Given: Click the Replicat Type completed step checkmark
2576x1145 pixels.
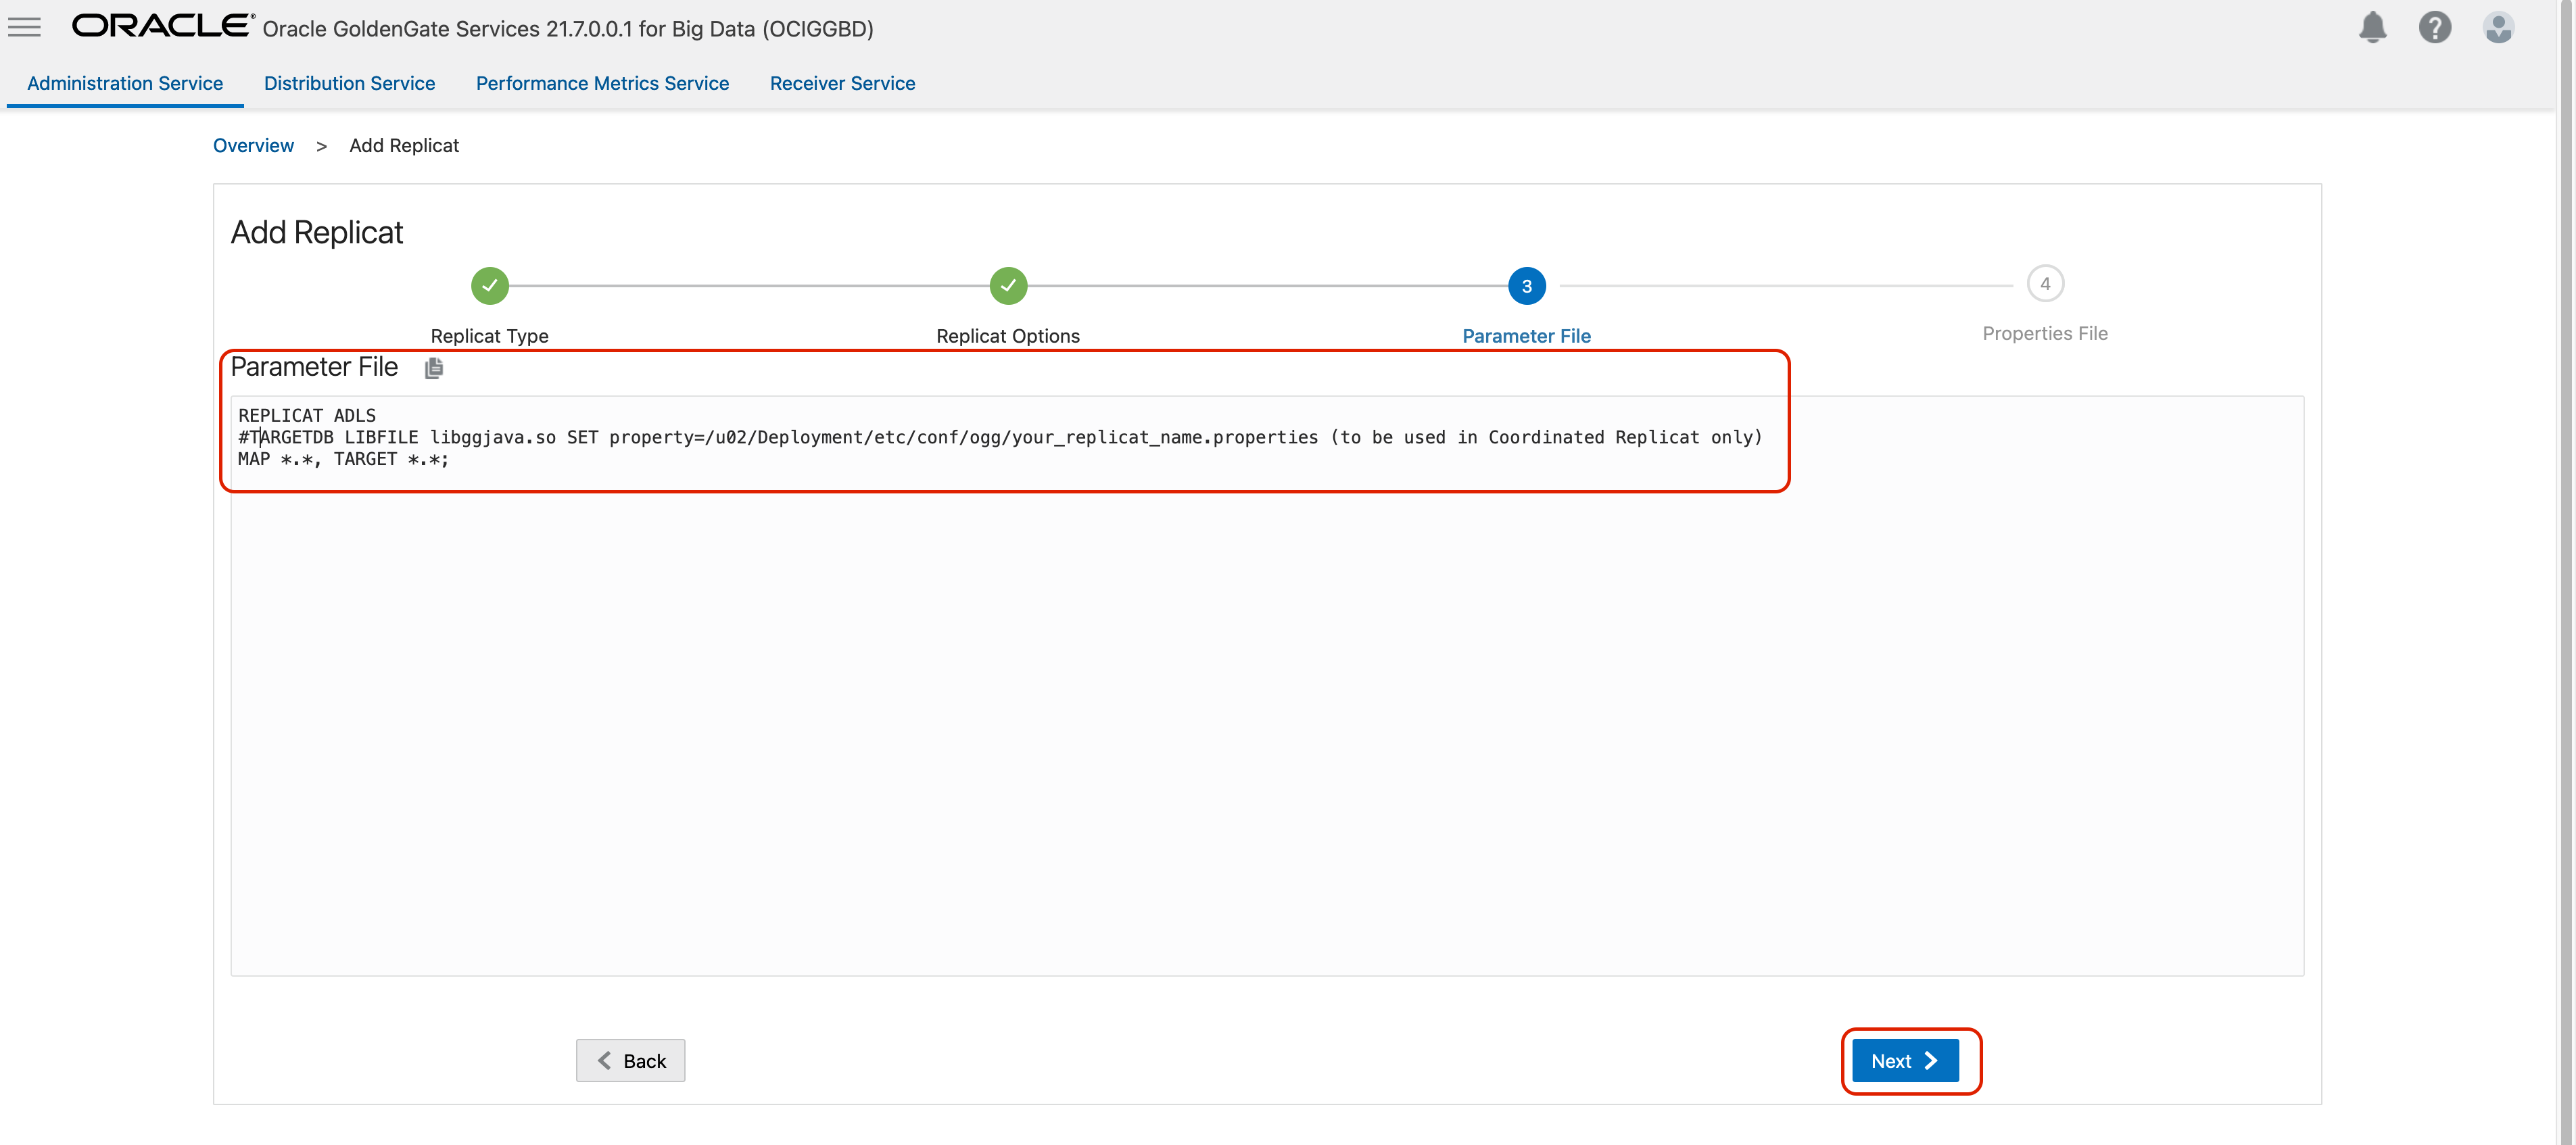Looking at the screenshot, I should coord(489,286).
